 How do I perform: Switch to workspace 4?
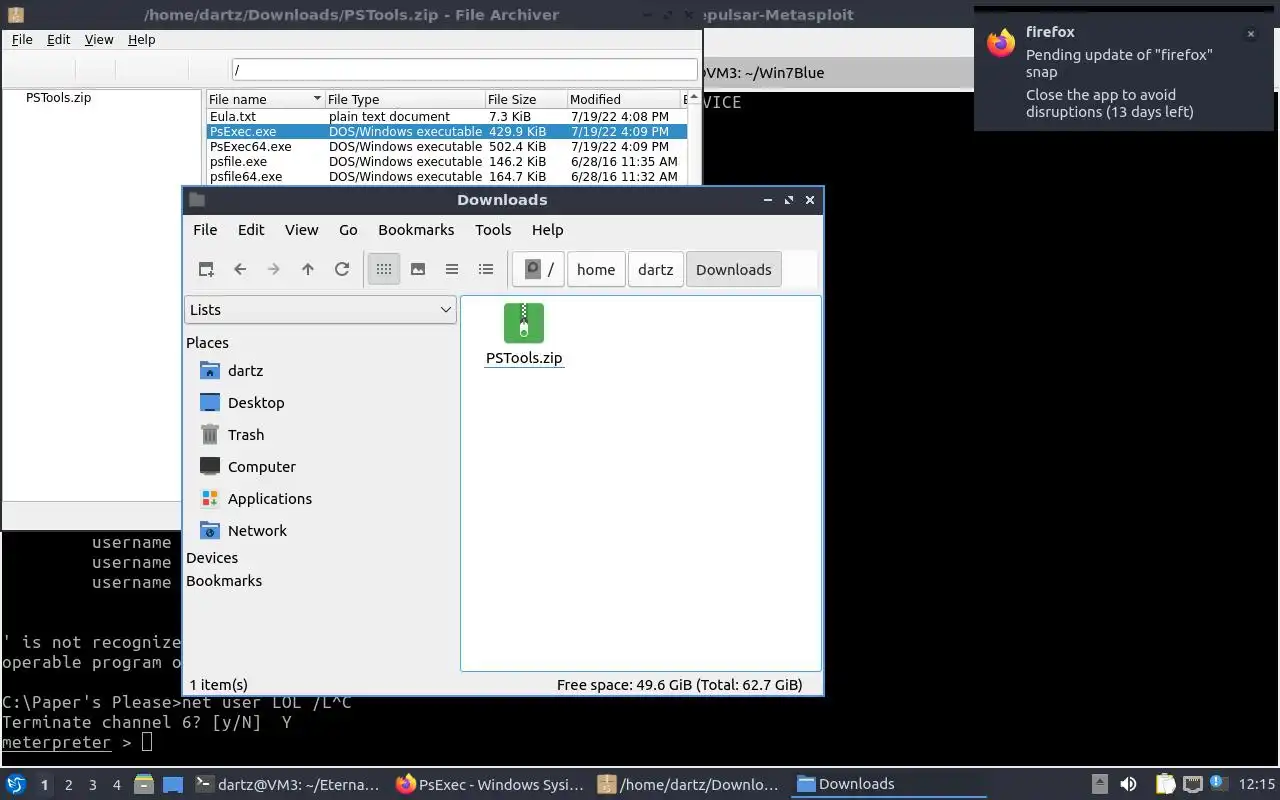click(x=116, y=785)
